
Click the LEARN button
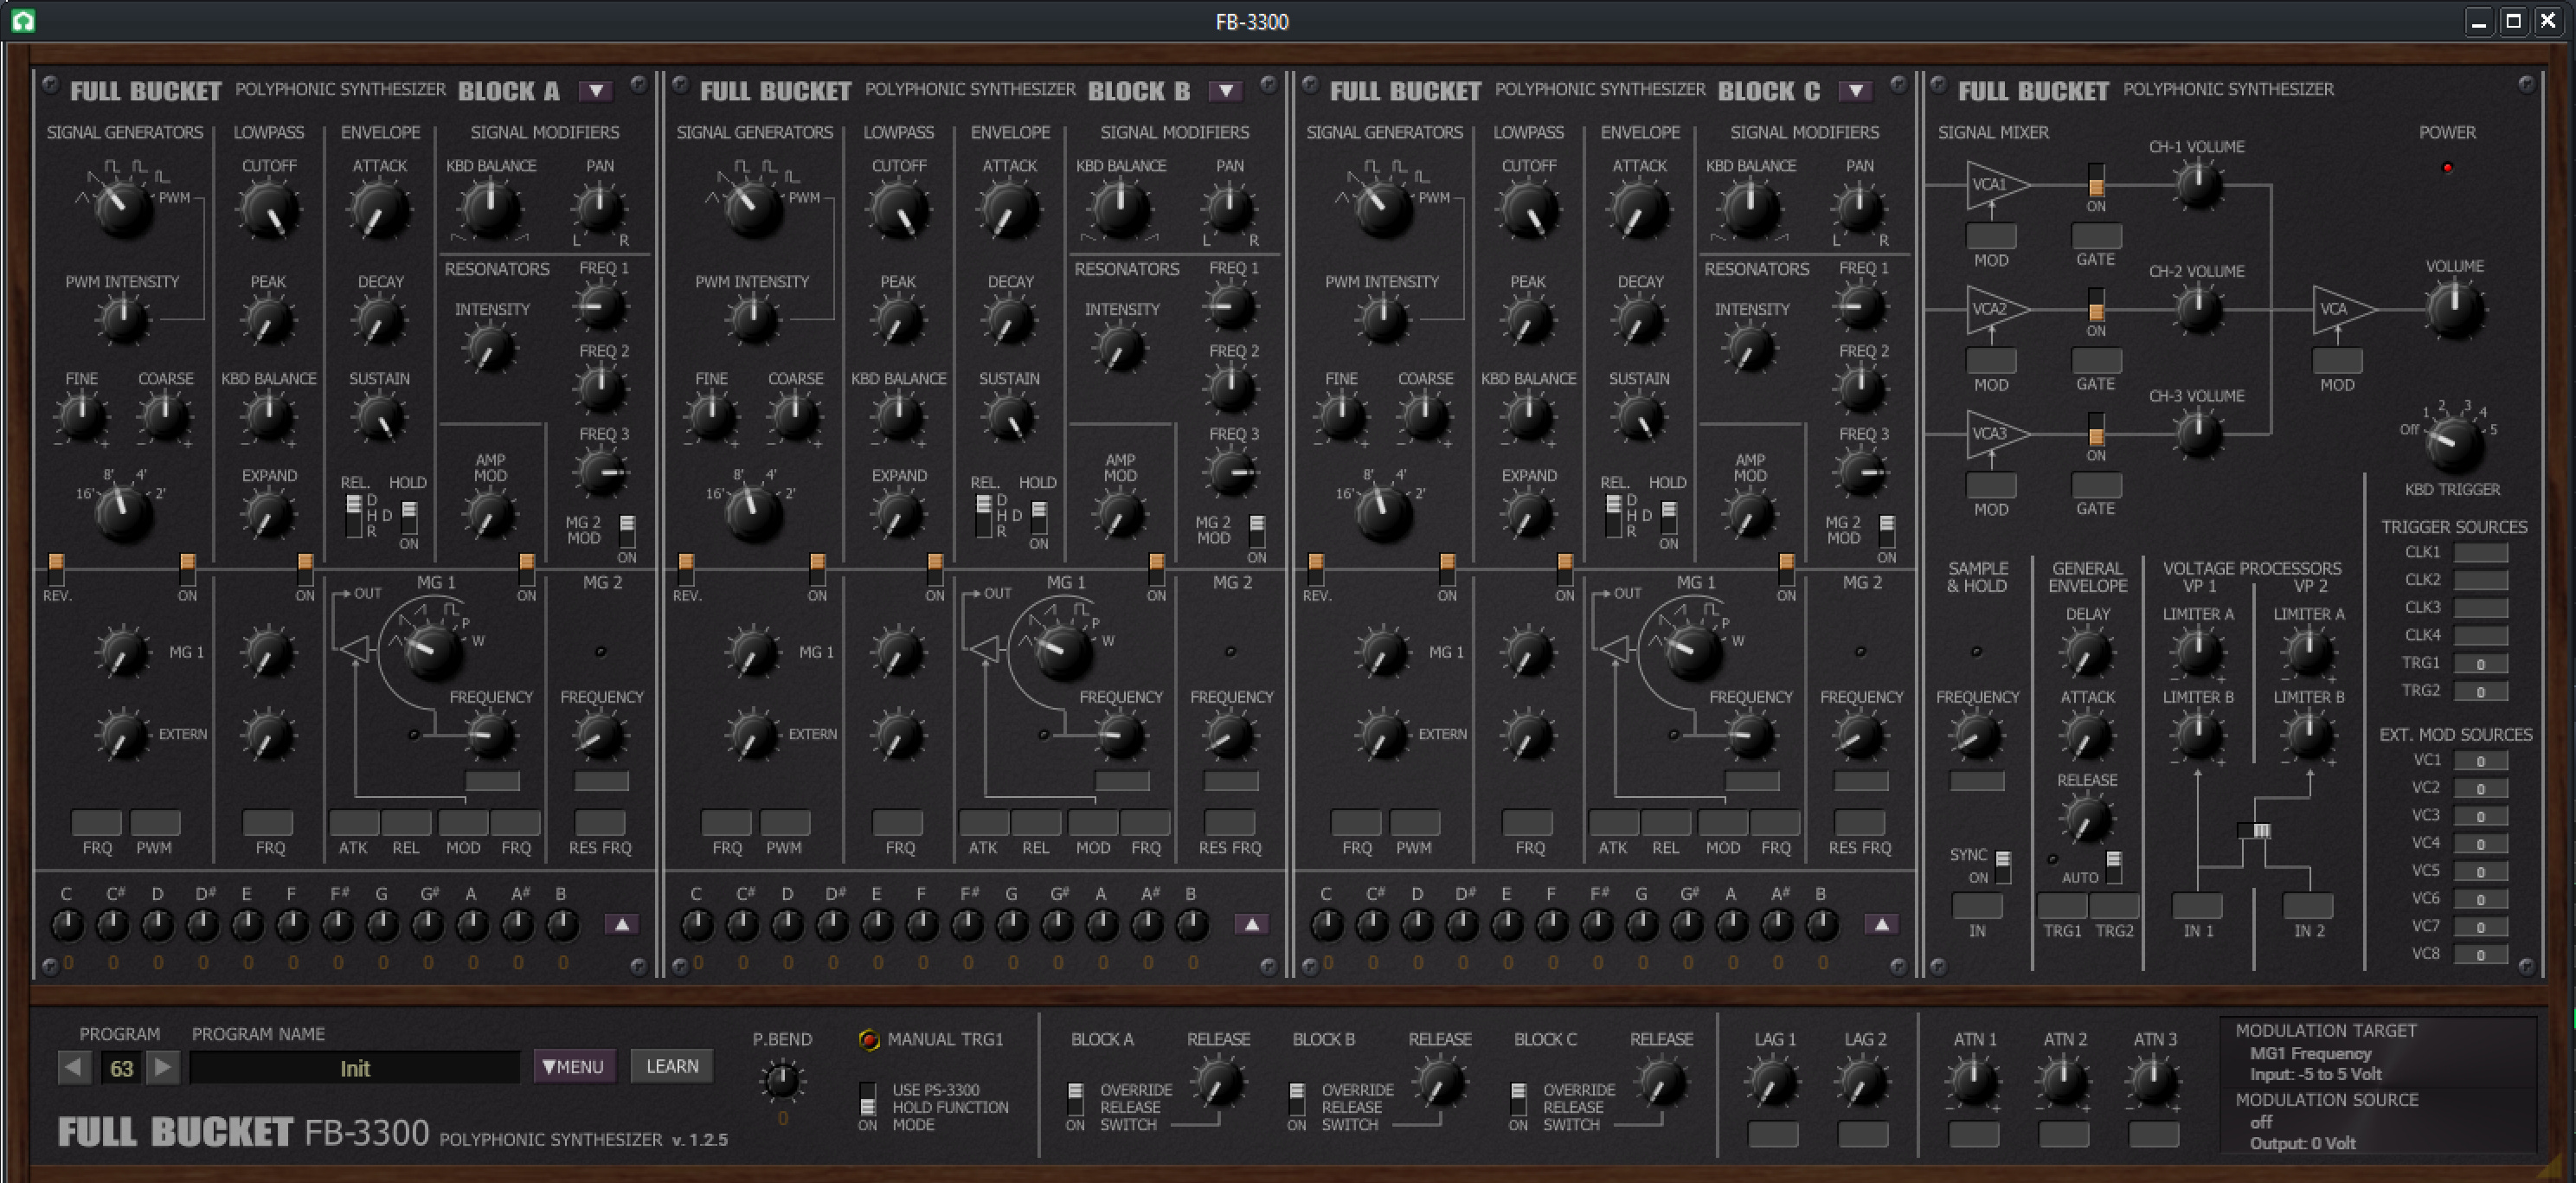pyautogui.click(x=672, y=1067)
